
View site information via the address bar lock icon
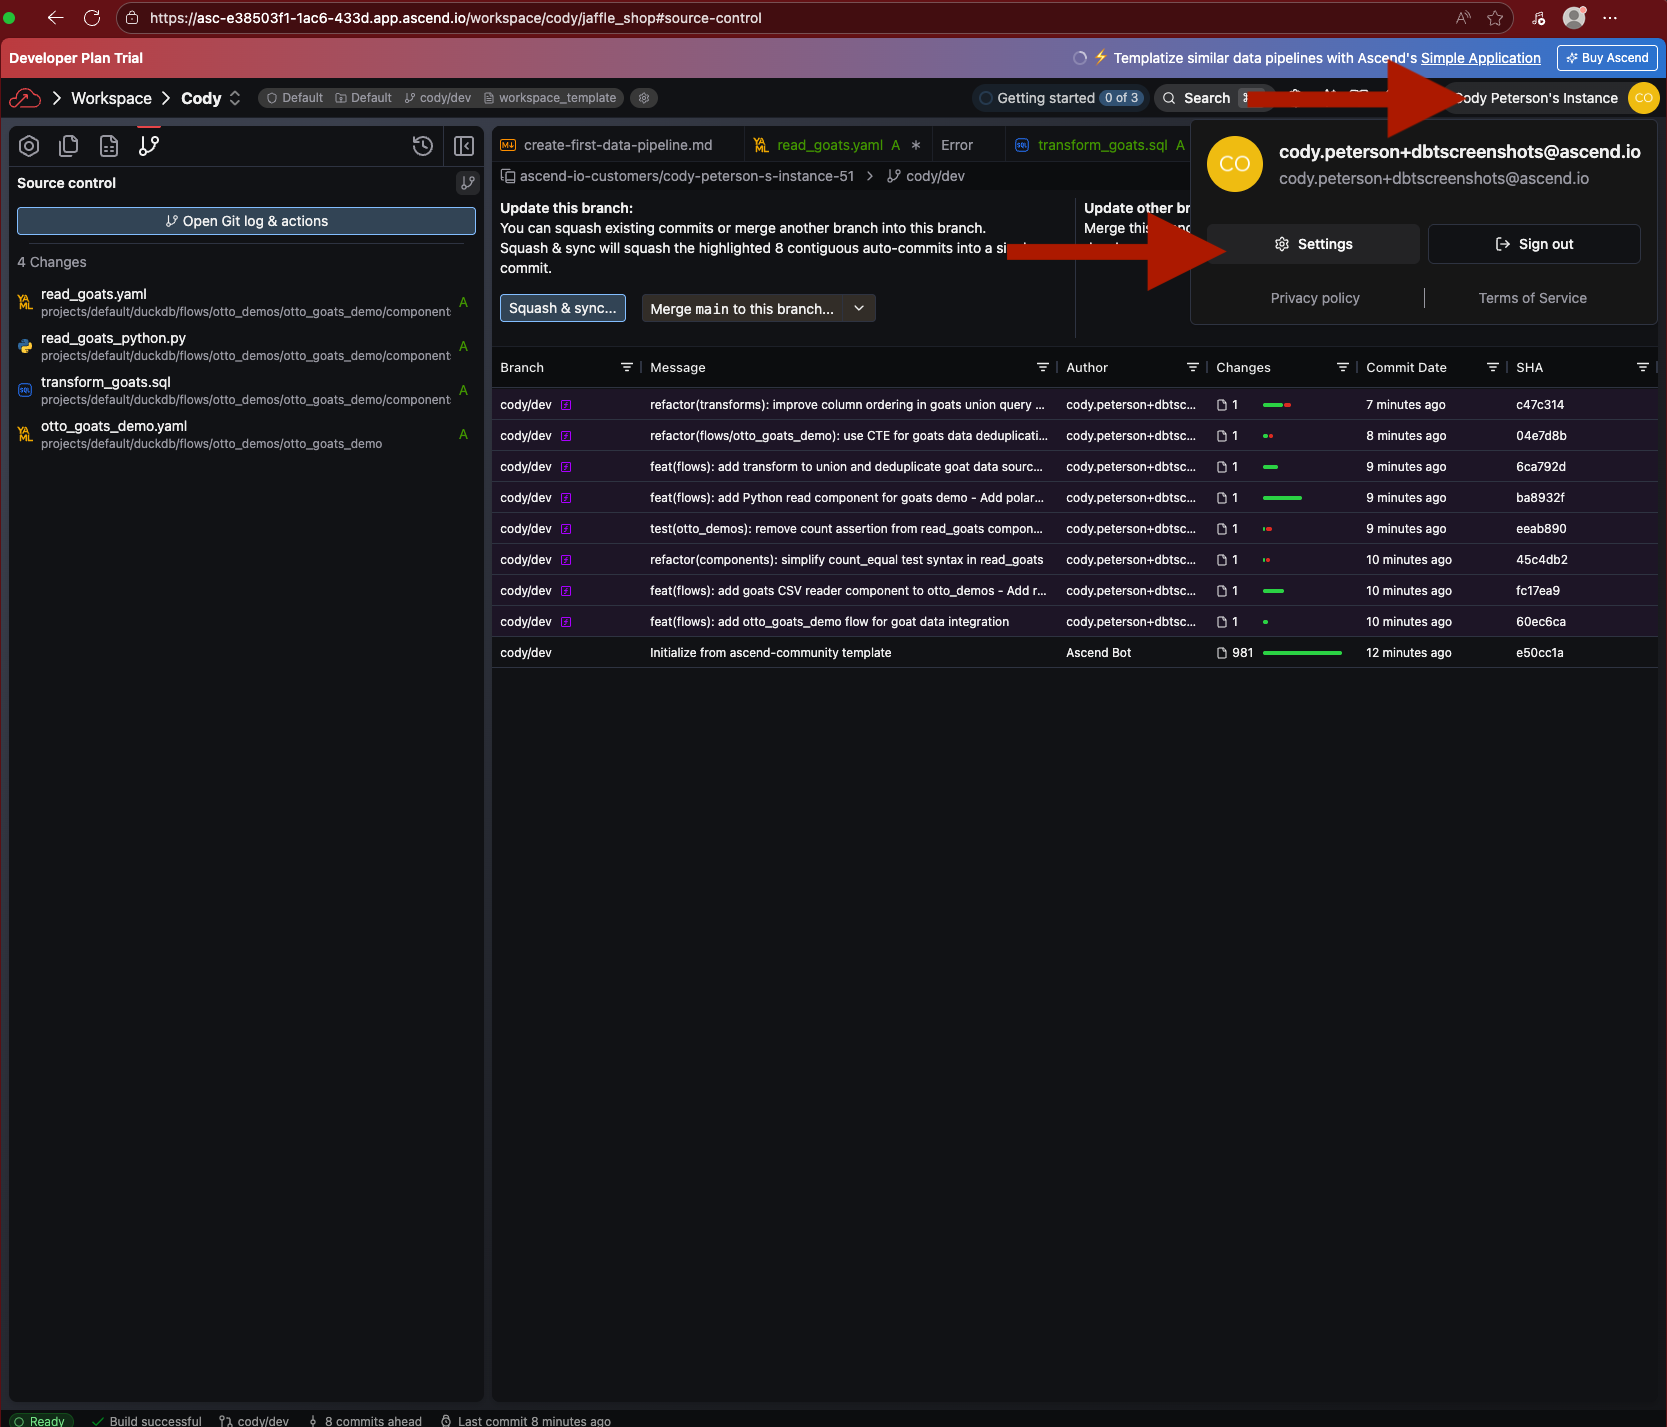pyautogui.click(x=132, y=18)
